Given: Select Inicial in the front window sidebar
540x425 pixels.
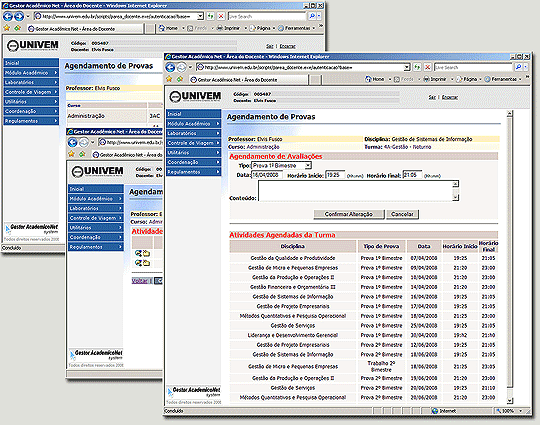Looking at the screenshot, I should click(193, 114).
